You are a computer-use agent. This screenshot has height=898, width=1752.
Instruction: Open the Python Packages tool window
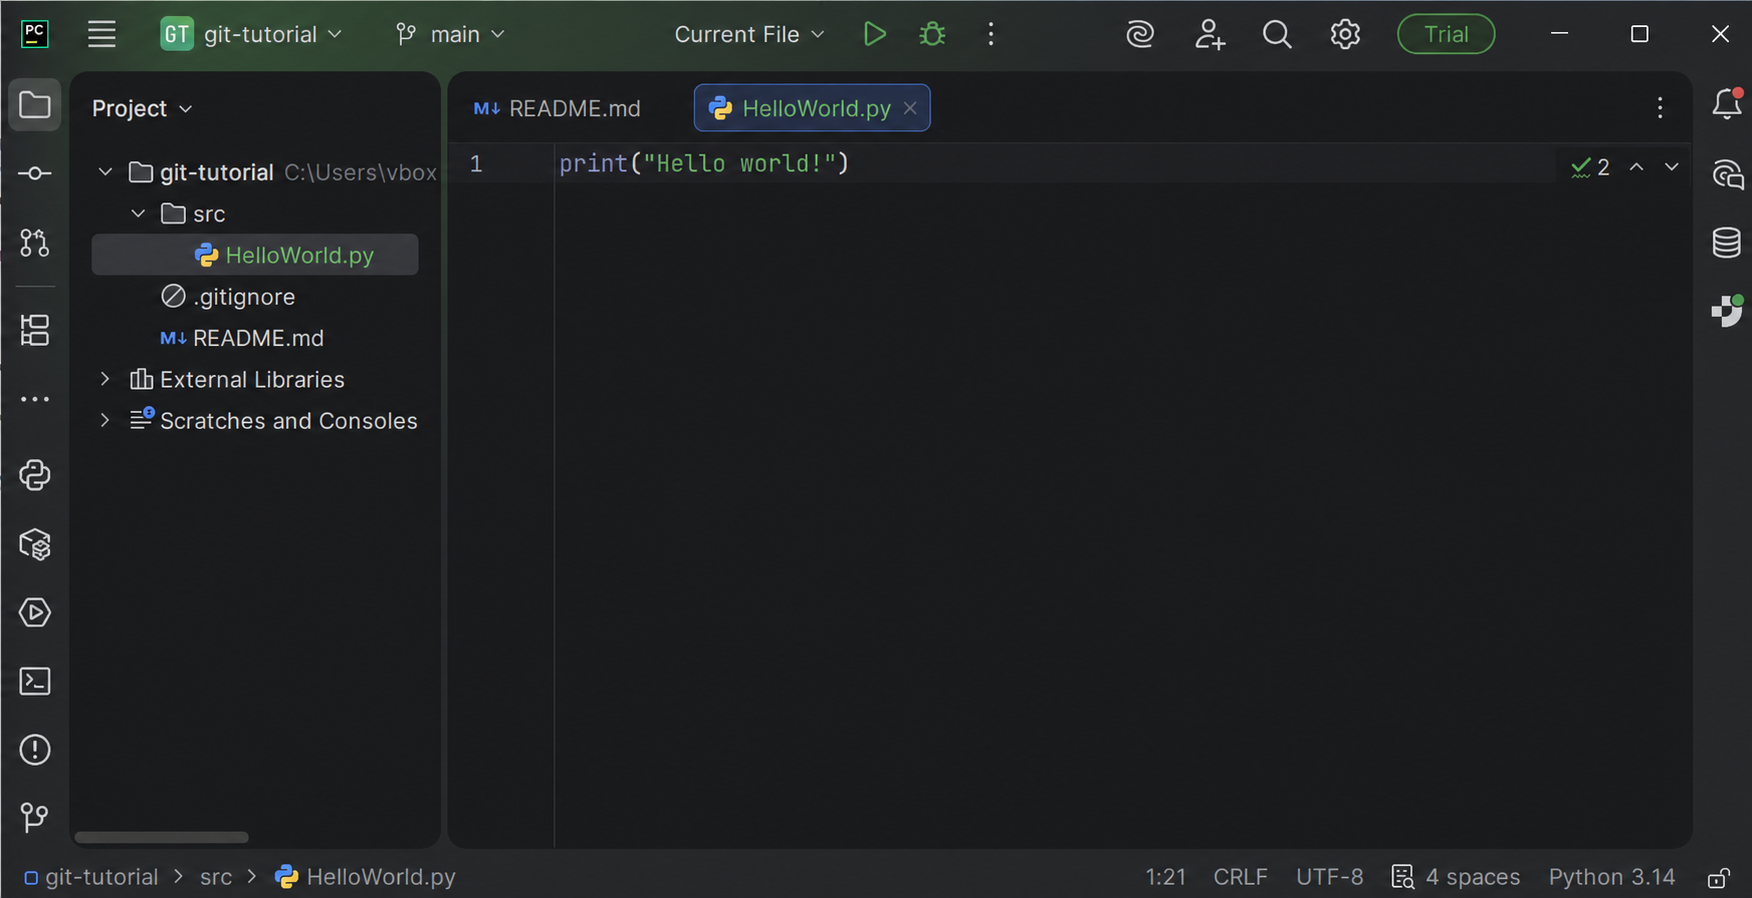[35, 544]
